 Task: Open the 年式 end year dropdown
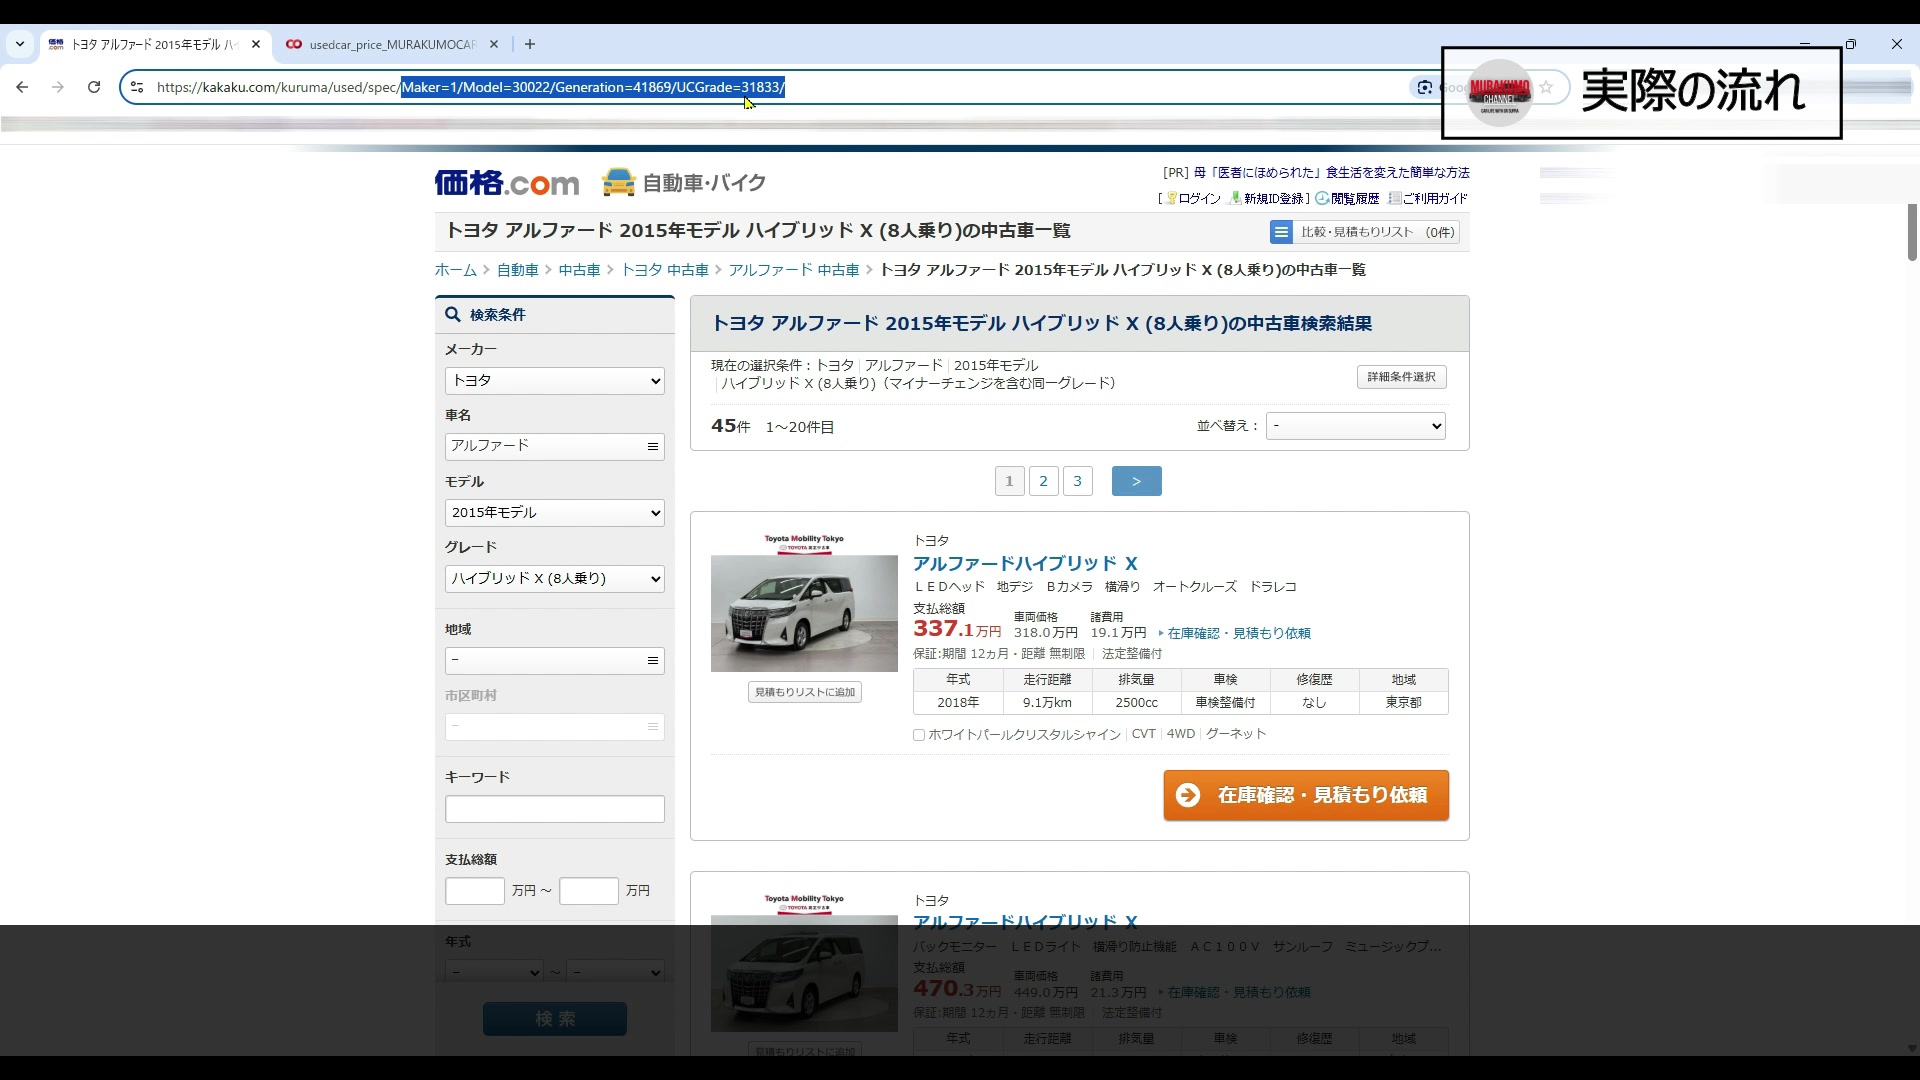pos(615,972)
